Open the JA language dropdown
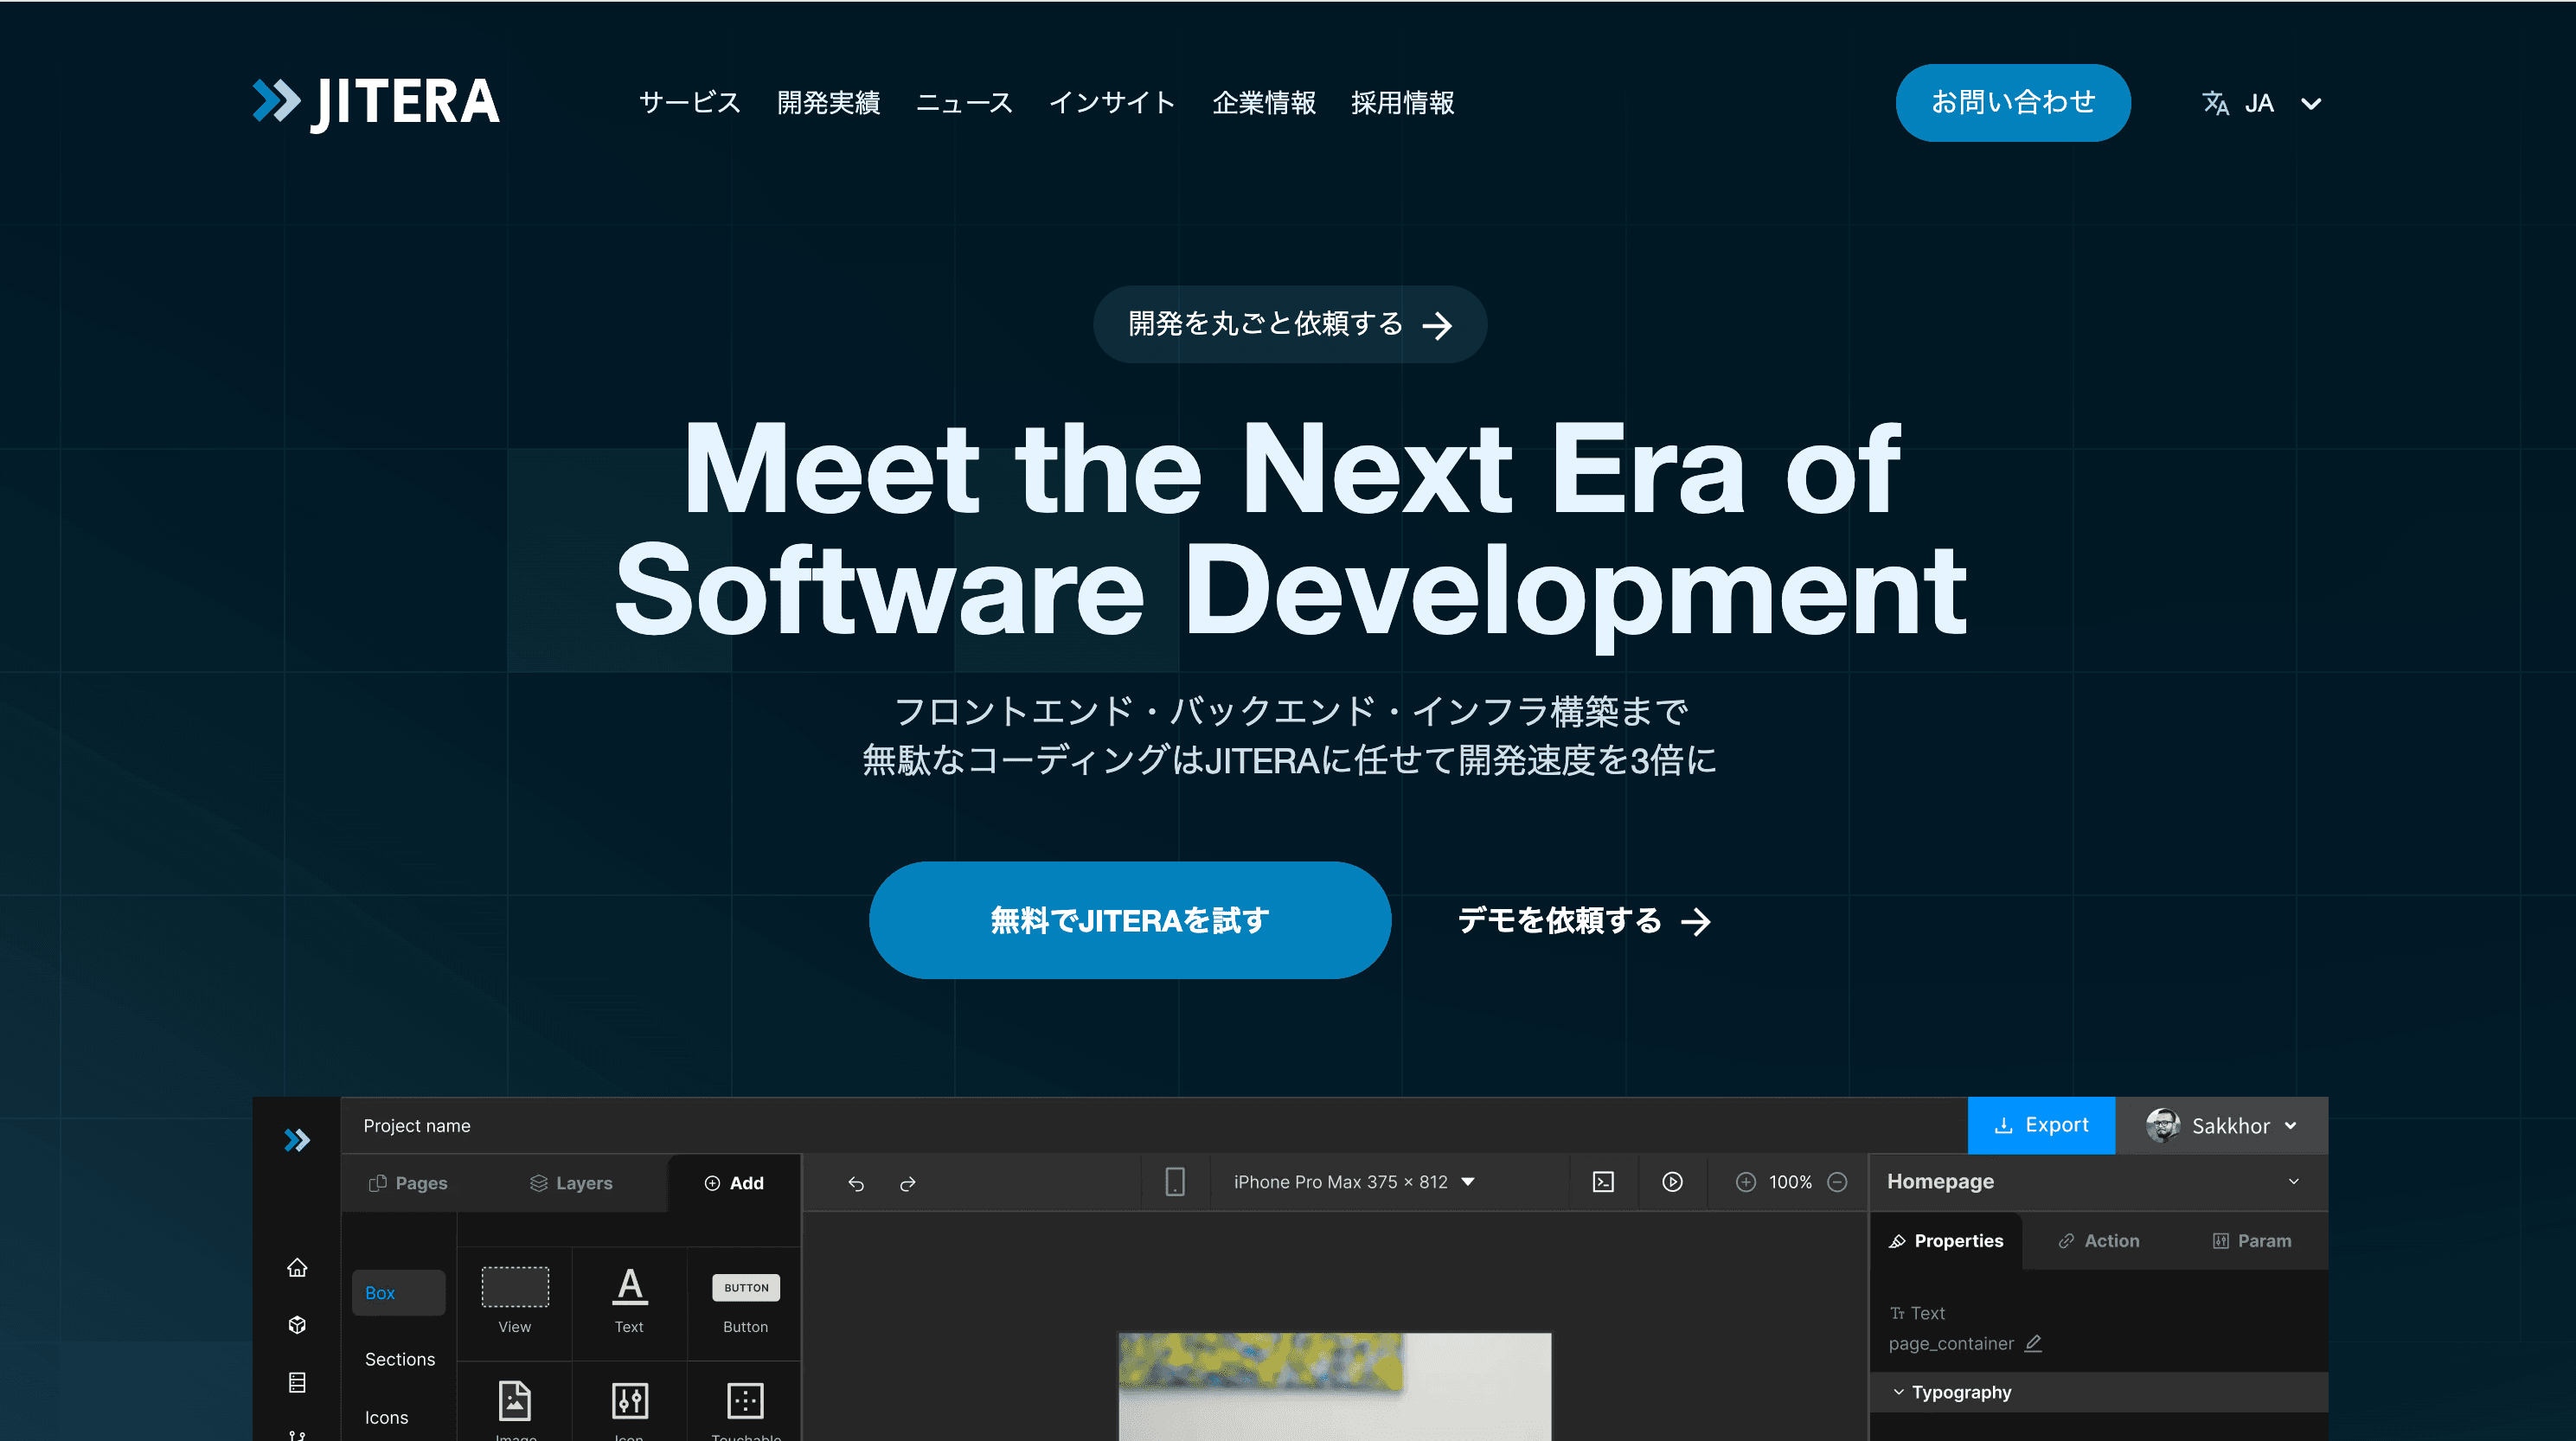The height and width of the screenshot is (1441, 2576). [x=2261, y=103]
